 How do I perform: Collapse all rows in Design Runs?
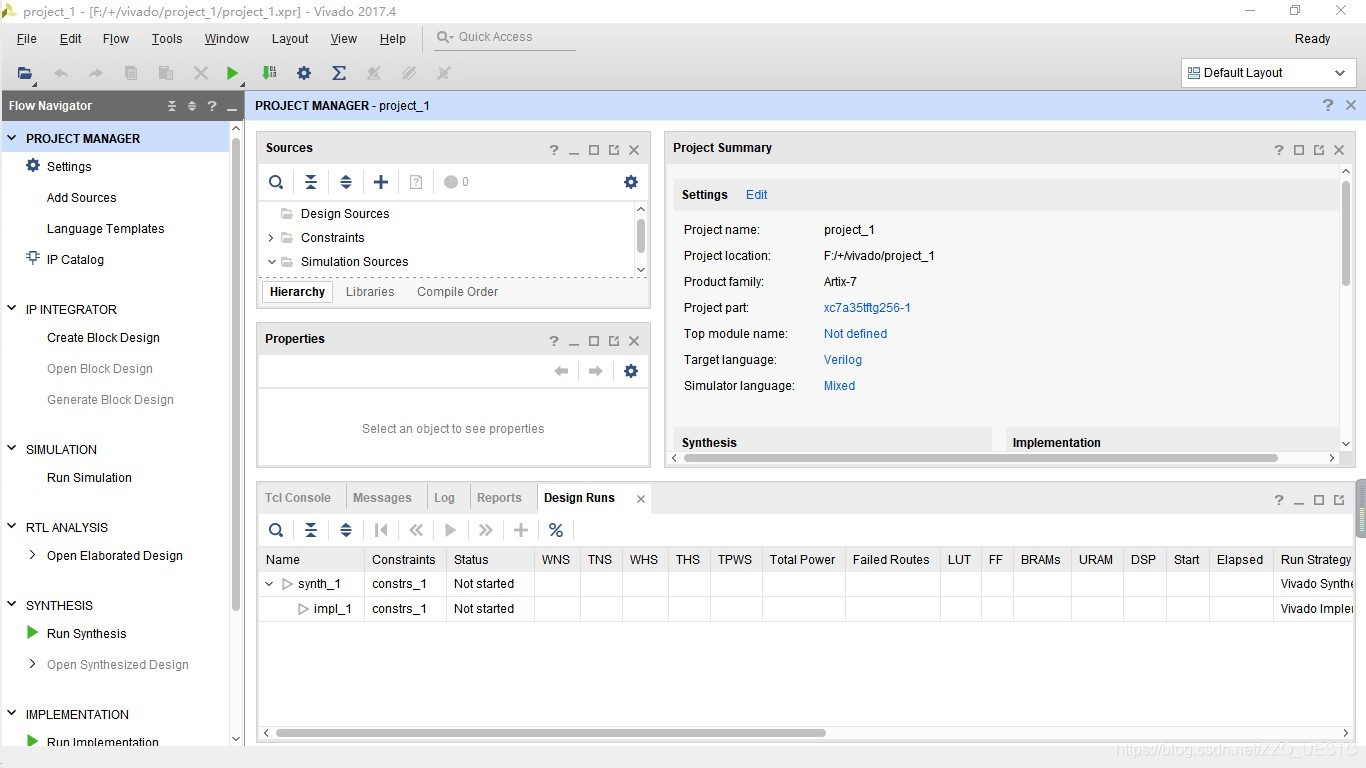click(311, 530)
